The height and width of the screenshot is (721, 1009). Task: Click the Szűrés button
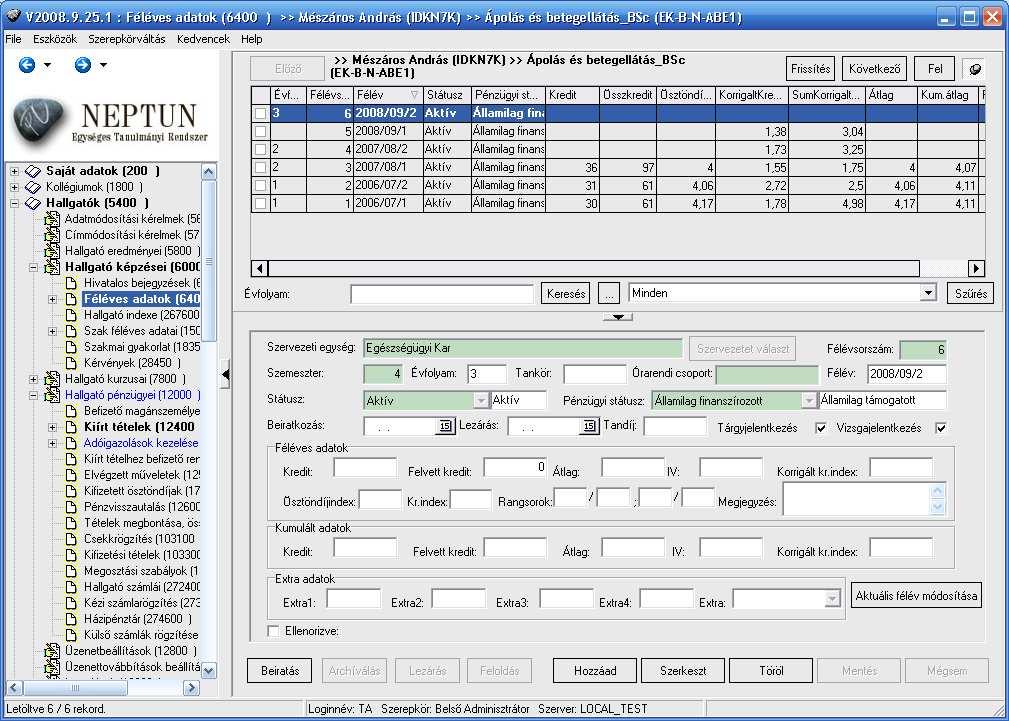pyautogui.click(x=971, y=294)
